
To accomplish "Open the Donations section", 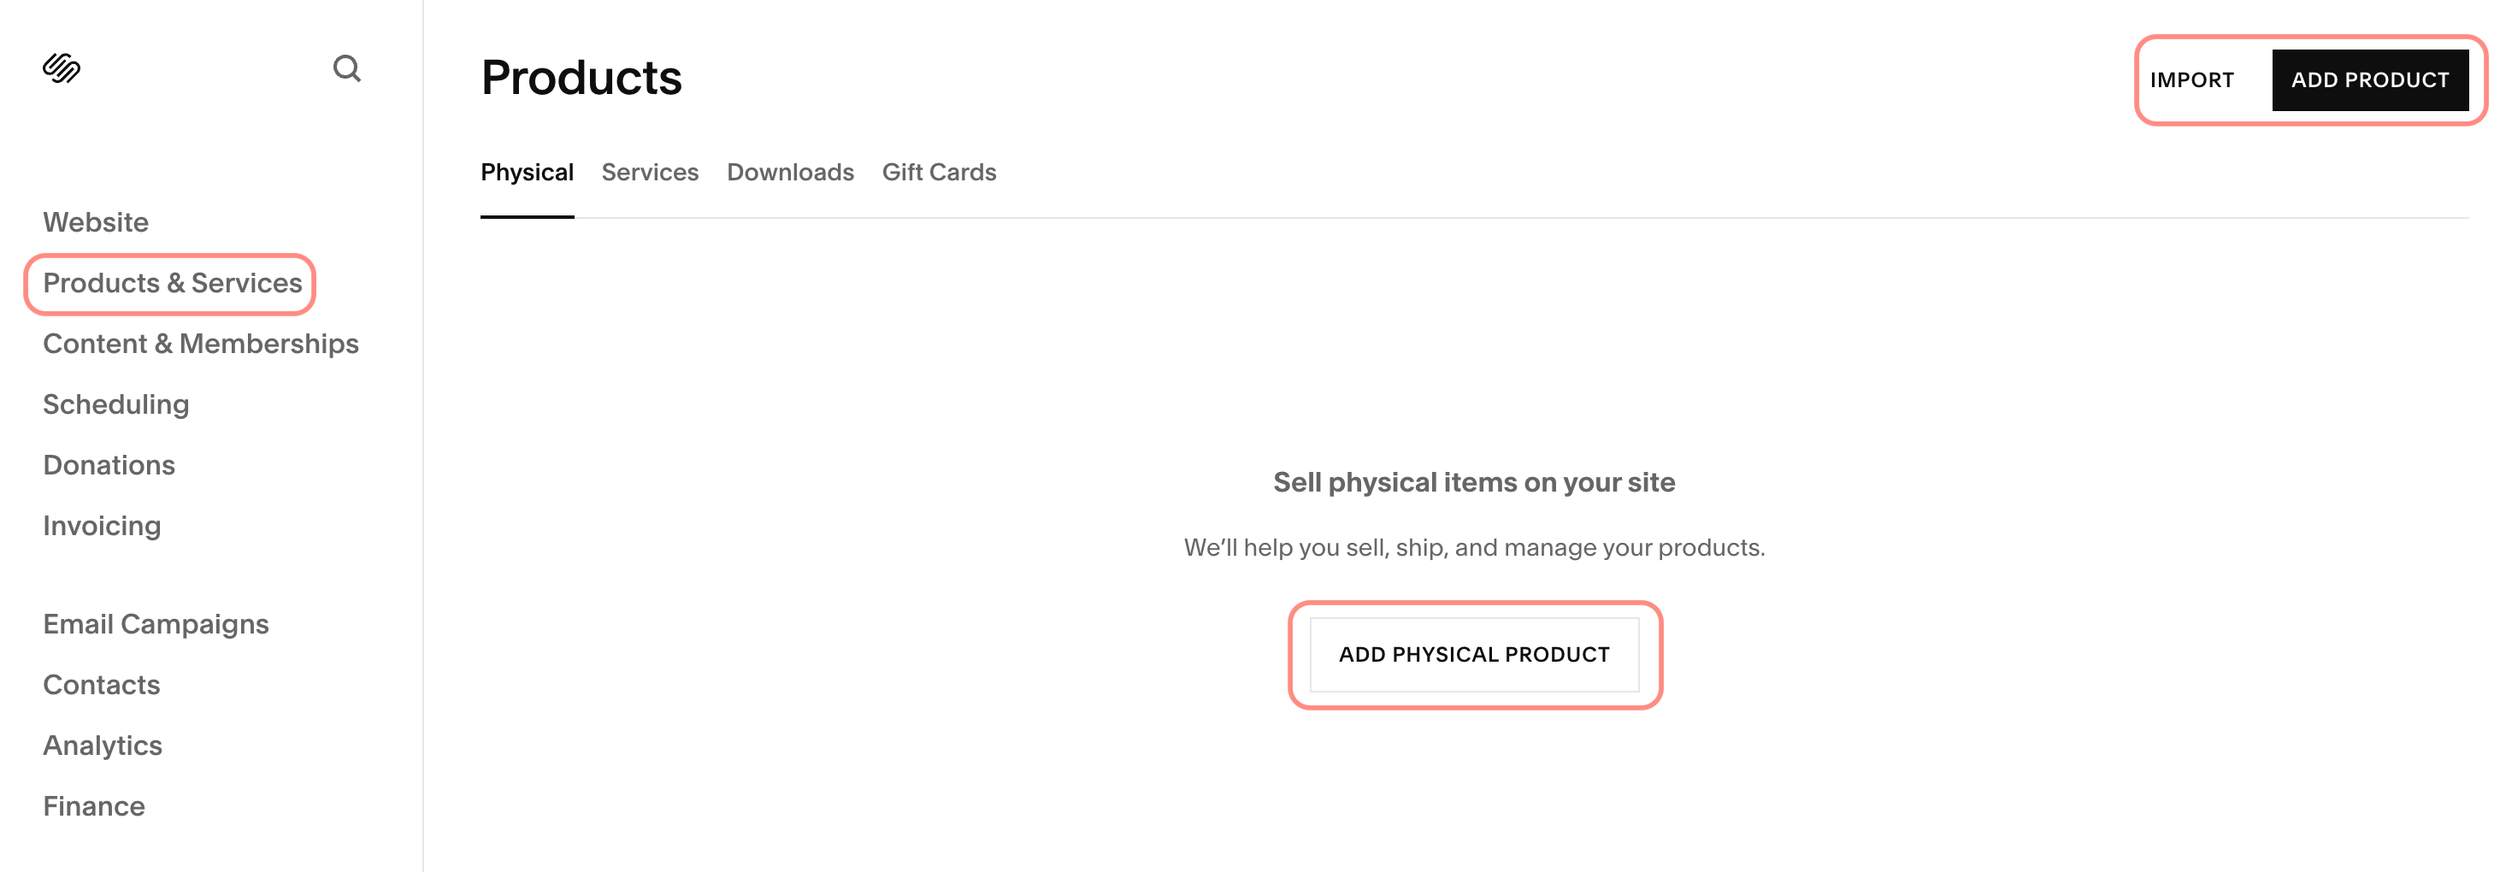I will tap(109, 465).
